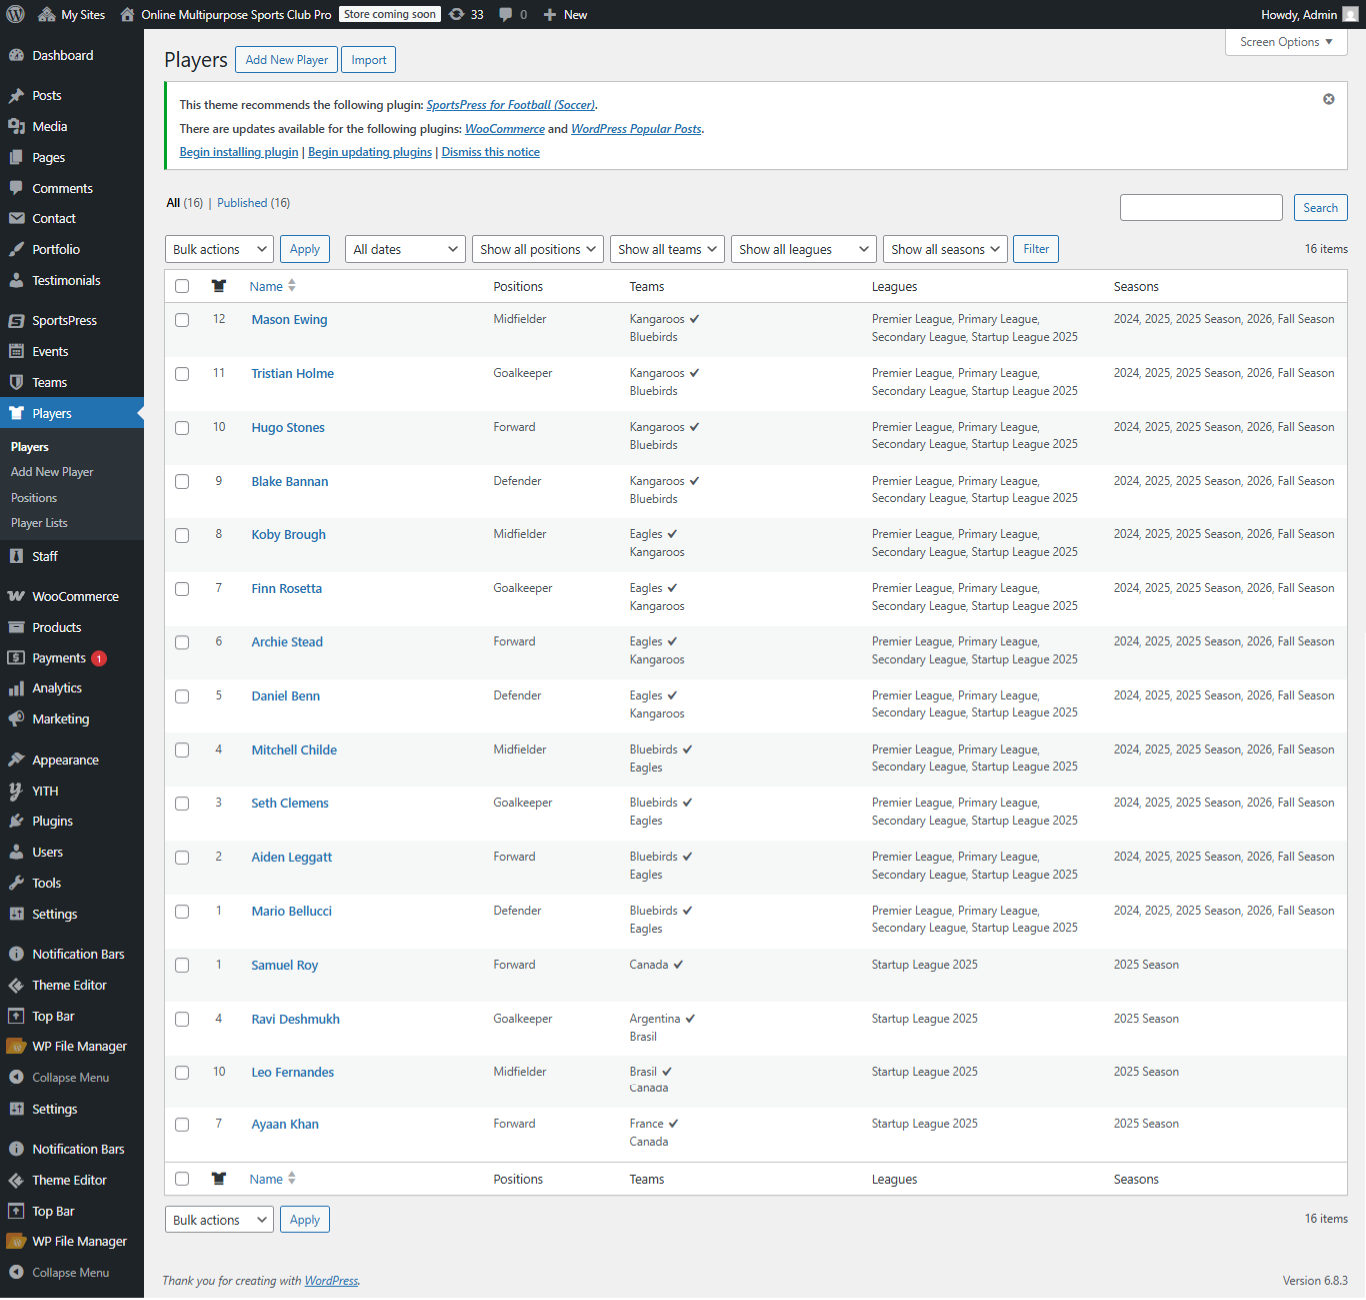This screenshot has width=1366, height=1300.
Task: Expand the Show all positions filter
Action: [x=537, y=249]
